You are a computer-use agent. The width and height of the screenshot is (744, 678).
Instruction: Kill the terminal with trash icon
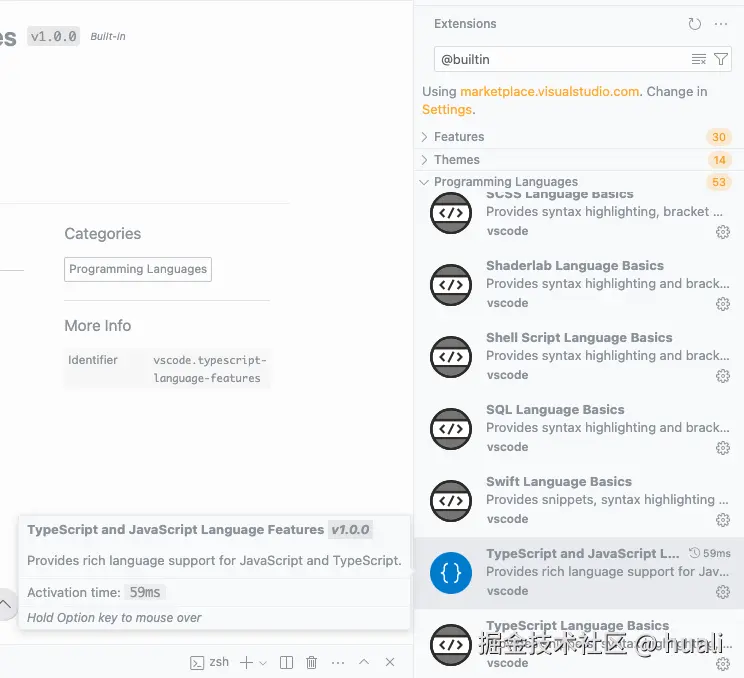[x=312, y=662]
